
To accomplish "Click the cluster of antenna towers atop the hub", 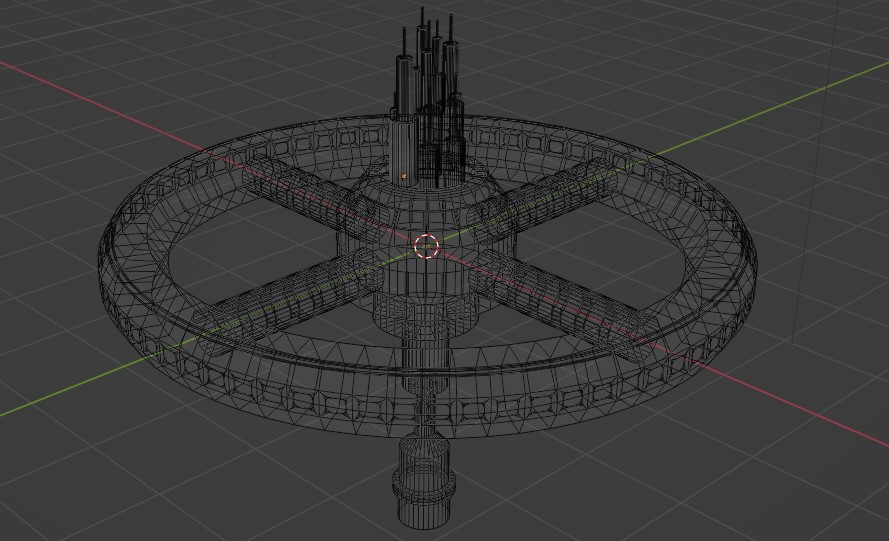I will pos(427,99).
